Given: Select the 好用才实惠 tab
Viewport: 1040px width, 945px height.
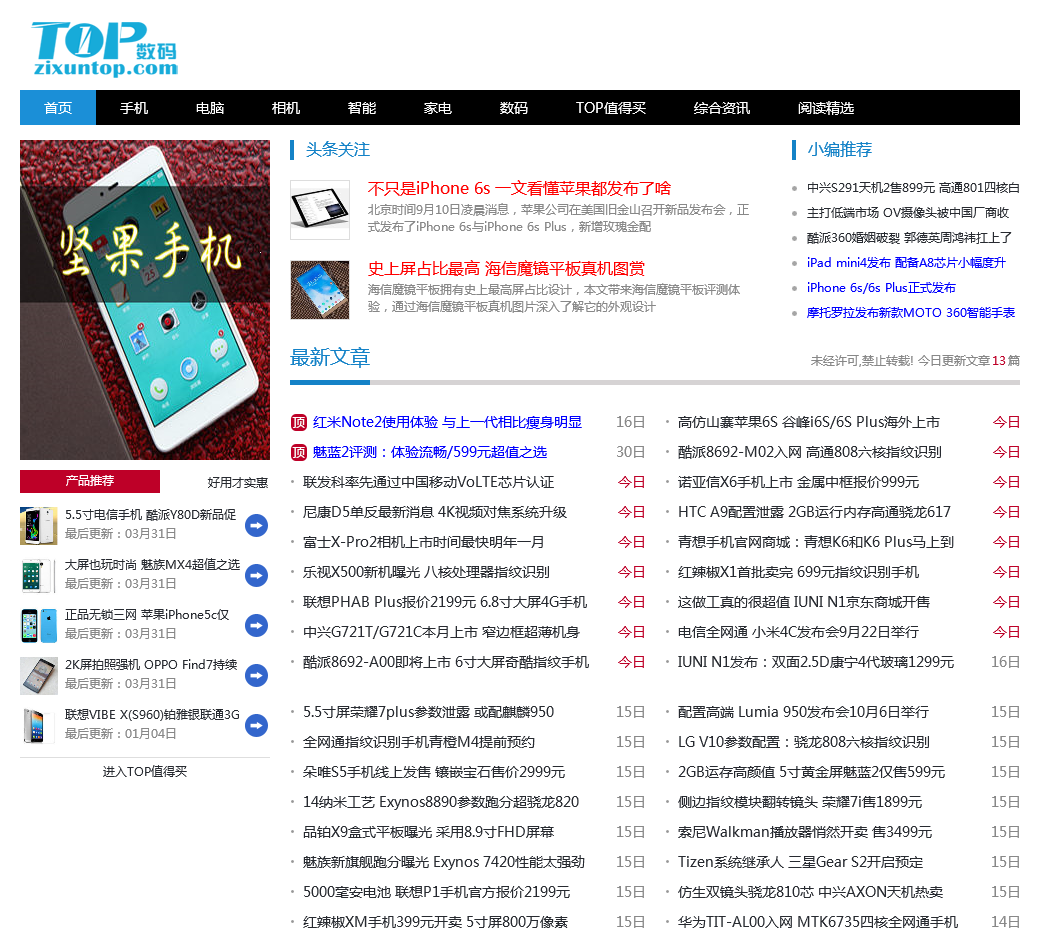Looking at the screenshot, I should point(237,482).
